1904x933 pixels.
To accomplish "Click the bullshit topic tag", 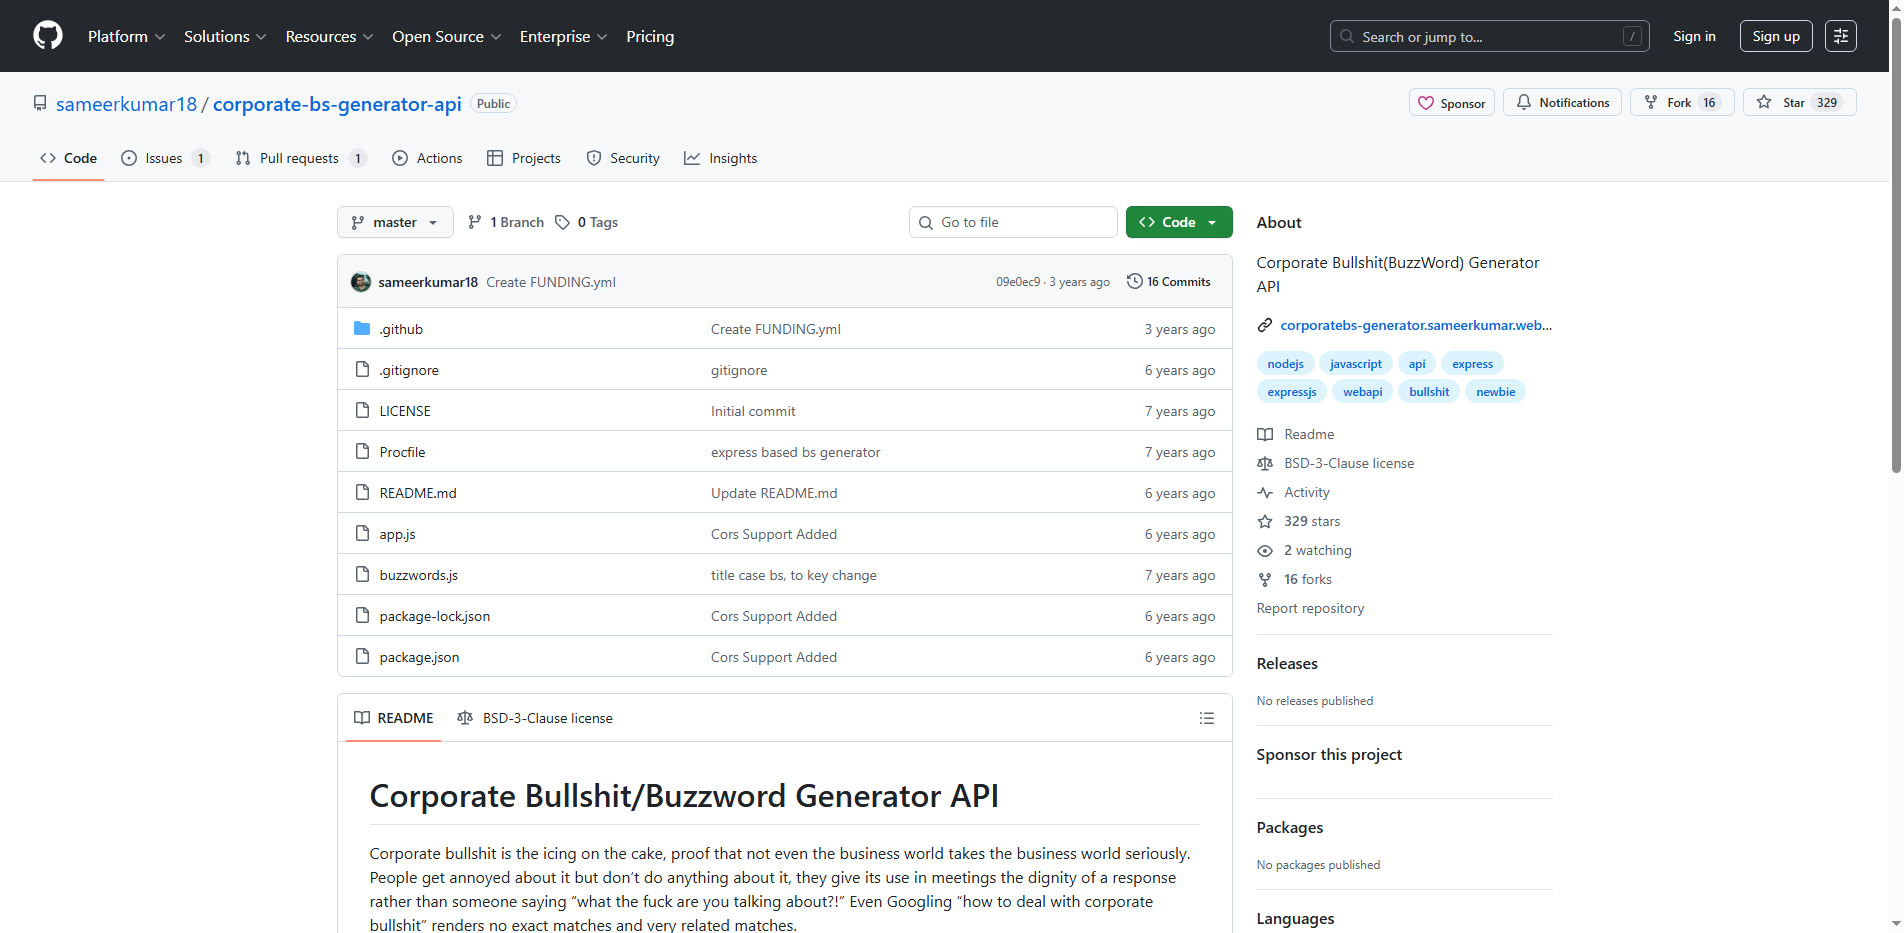I will point(1429,392).
